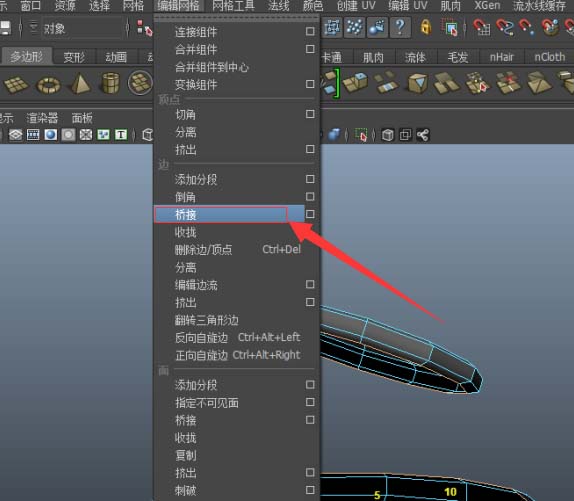Viewport: 574px width, 501px height.
Task: Toggle snap to grids magnet icon
Action: point(482,28)
